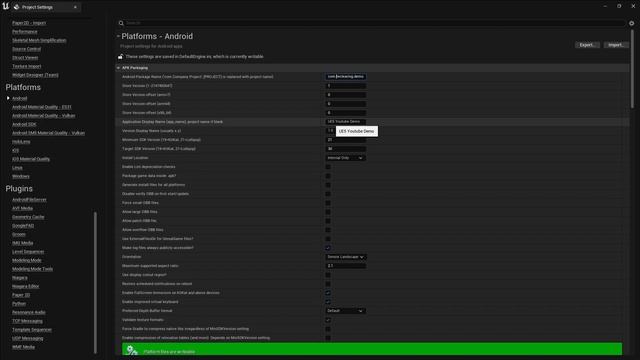The width and height of the screenshot is (640, 360).
Task: Uncheck Make log files always publicly accessible
Action: (x=328, y=248)
